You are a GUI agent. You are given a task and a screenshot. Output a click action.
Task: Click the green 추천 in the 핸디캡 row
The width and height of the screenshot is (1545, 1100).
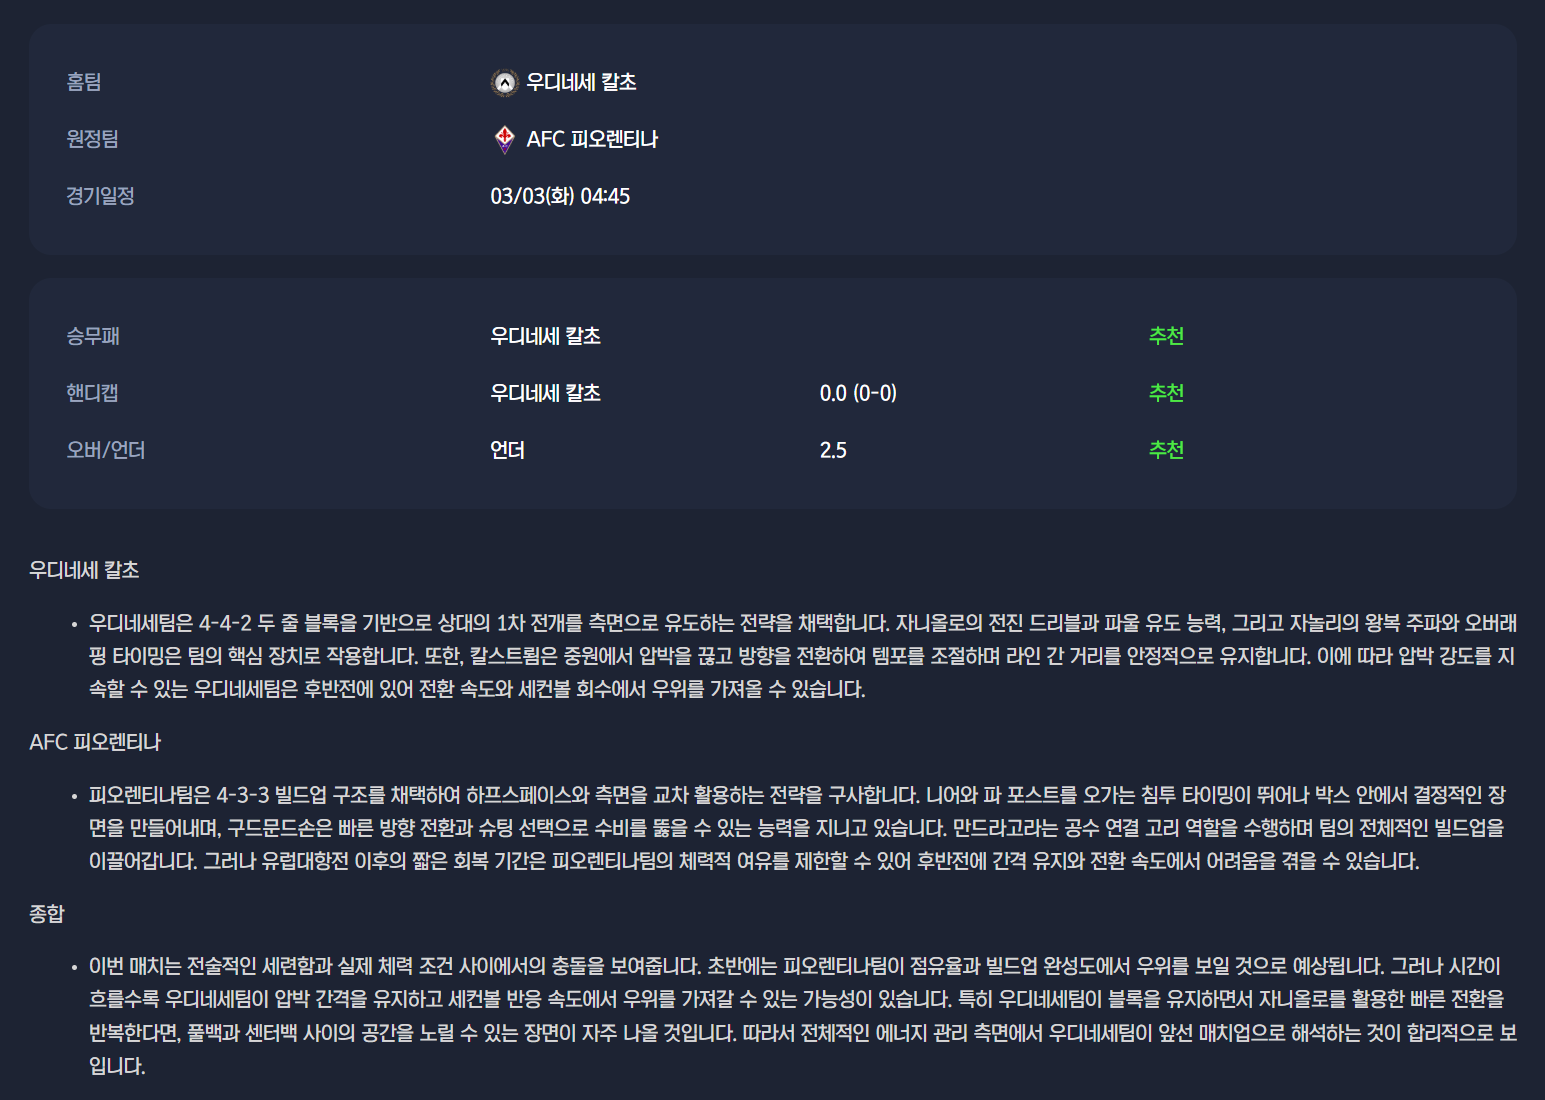(1166, 393)
